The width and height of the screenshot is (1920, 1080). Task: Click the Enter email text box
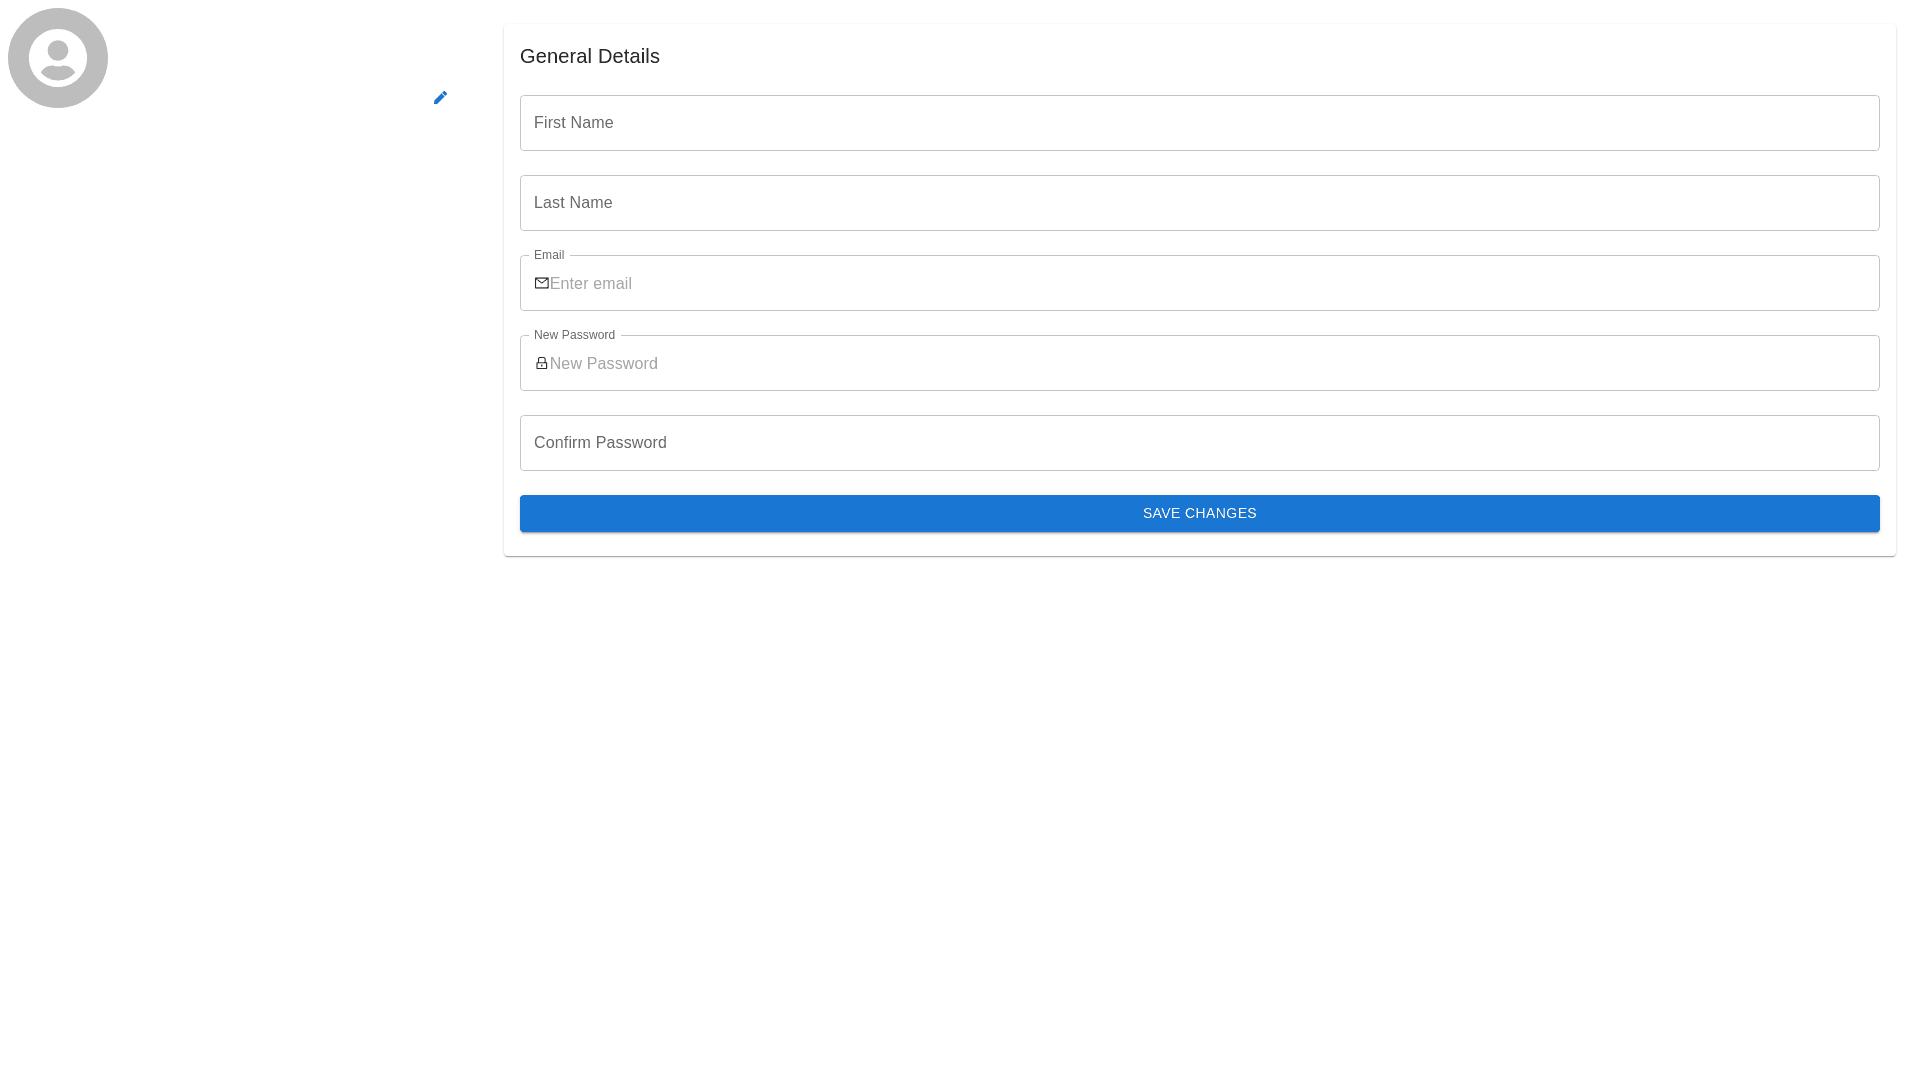click(1200, 284)
